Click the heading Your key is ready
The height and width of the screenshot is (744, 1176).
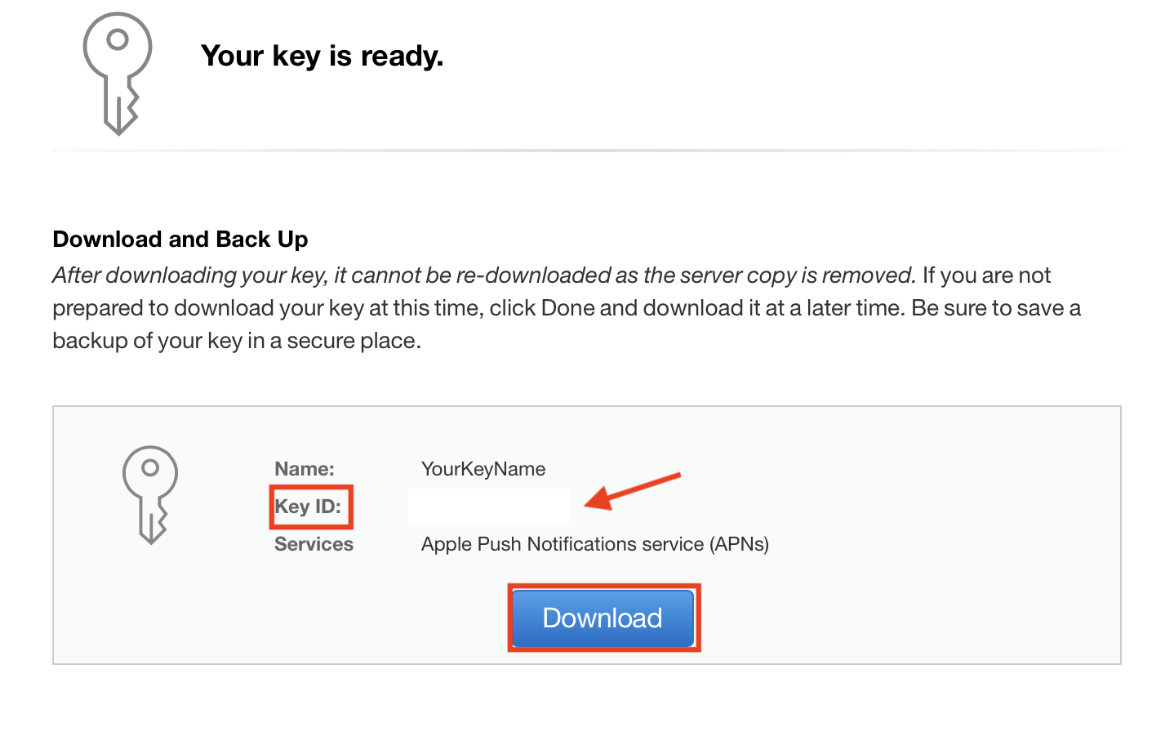point(322,56)
